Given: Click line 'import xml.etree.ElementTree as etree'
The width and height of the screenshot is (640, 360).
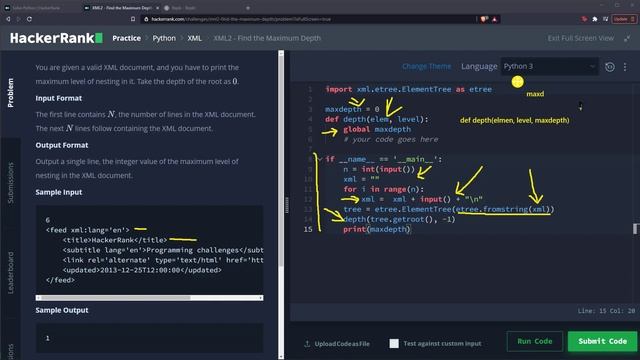Looking at the screenshot, I should 409,89.
